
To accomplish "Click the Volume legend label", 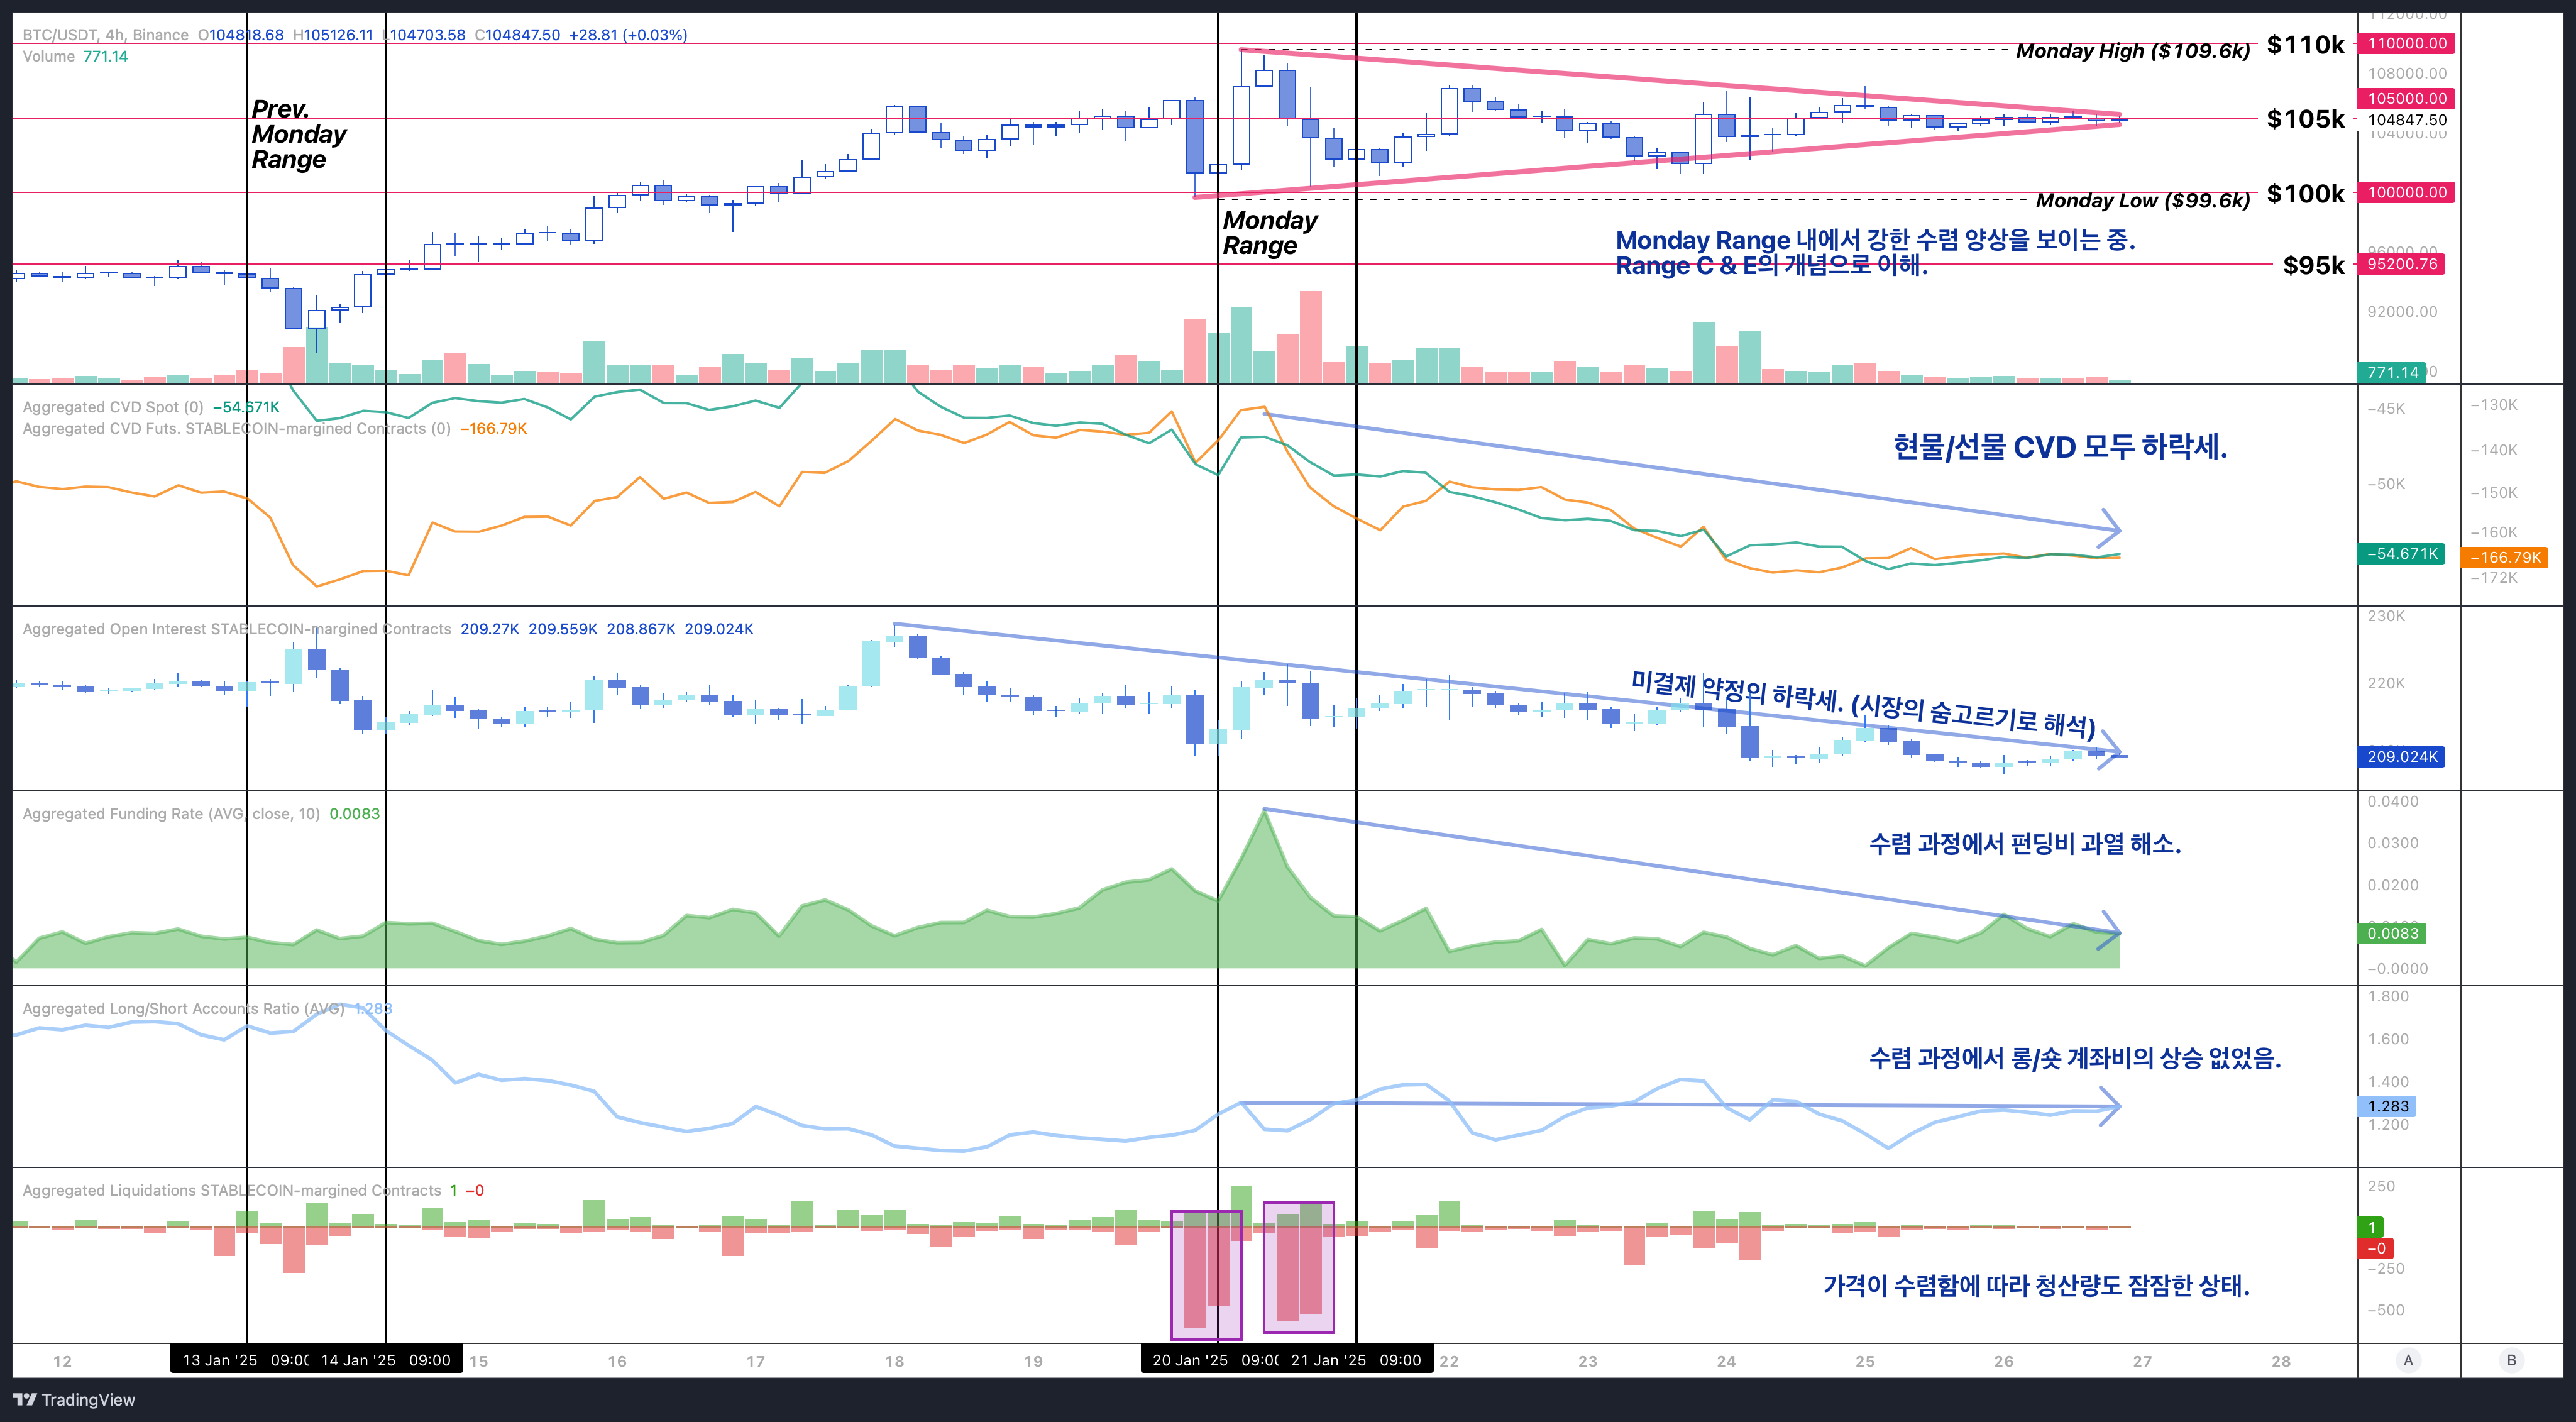I will (x=48, y=56).
